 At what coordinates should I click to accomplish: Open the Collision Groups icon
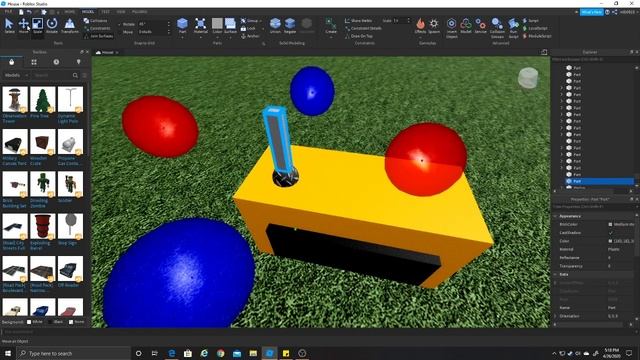(497, 24)
